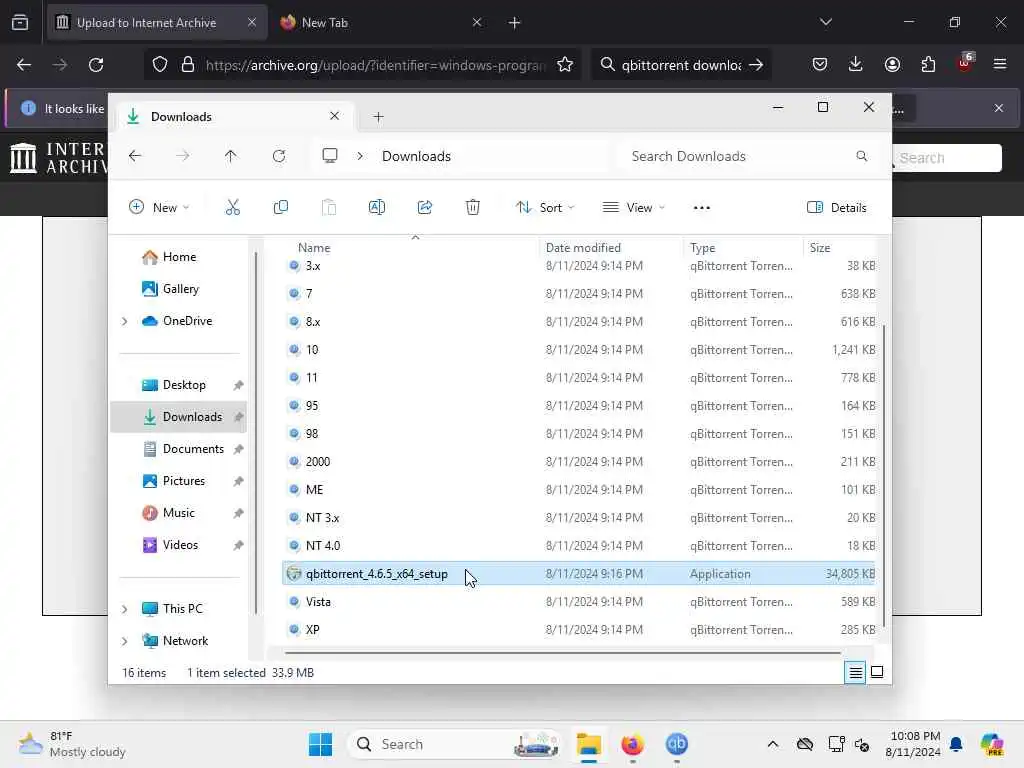The image size is (1024, 768).
Task: Open a new Firefox tab
Action: tap(515, 23)
